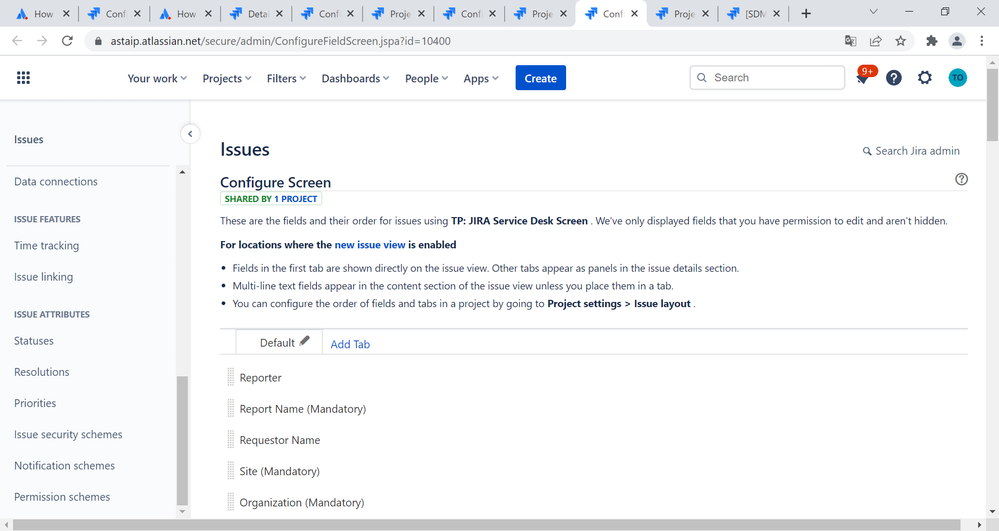Image resolution: width=999 pixels, height=531 pixels.
Task: Grab the drag handle beside Organization (Mandatory)
Action: point(231,502)
